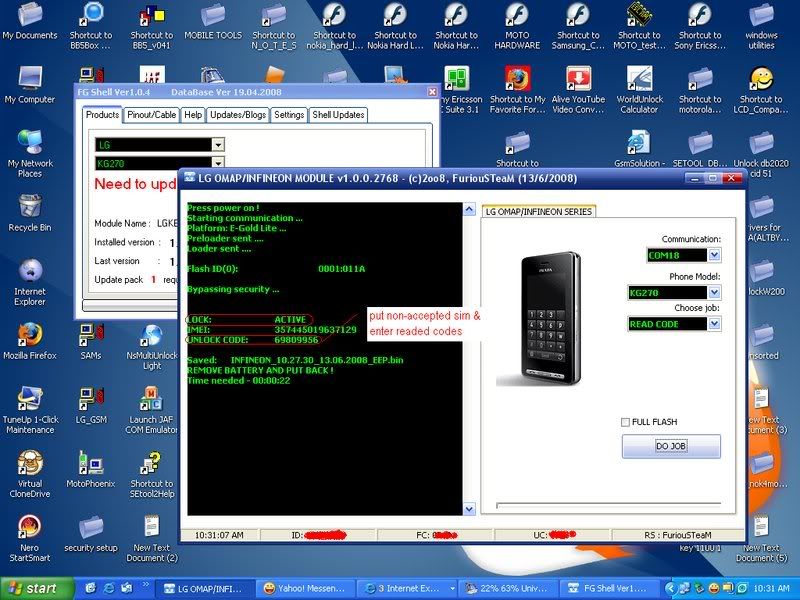Expand the Choose job READ CODE dropdown

pos(714,323)
